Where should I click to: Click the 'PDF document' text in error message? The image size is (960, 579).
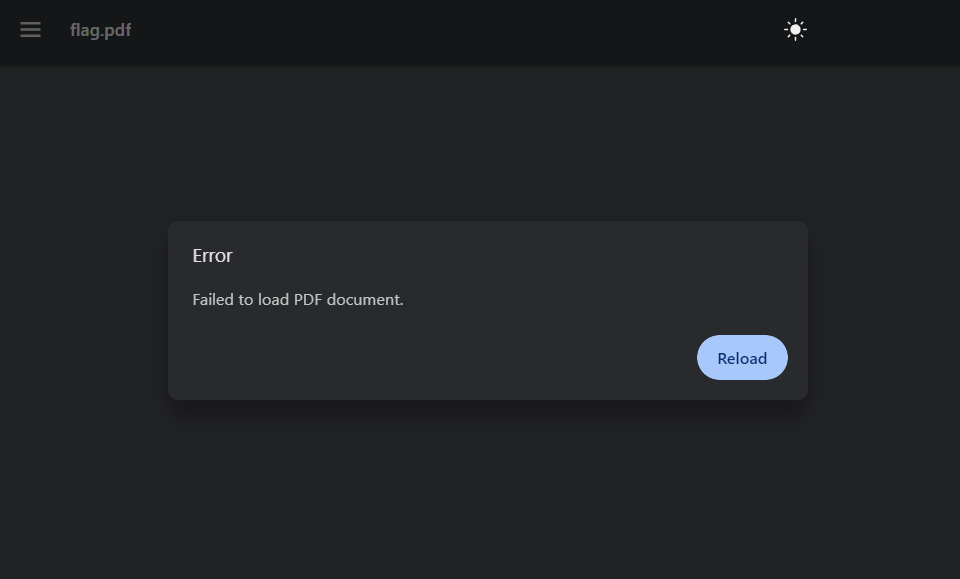[347, 299]
